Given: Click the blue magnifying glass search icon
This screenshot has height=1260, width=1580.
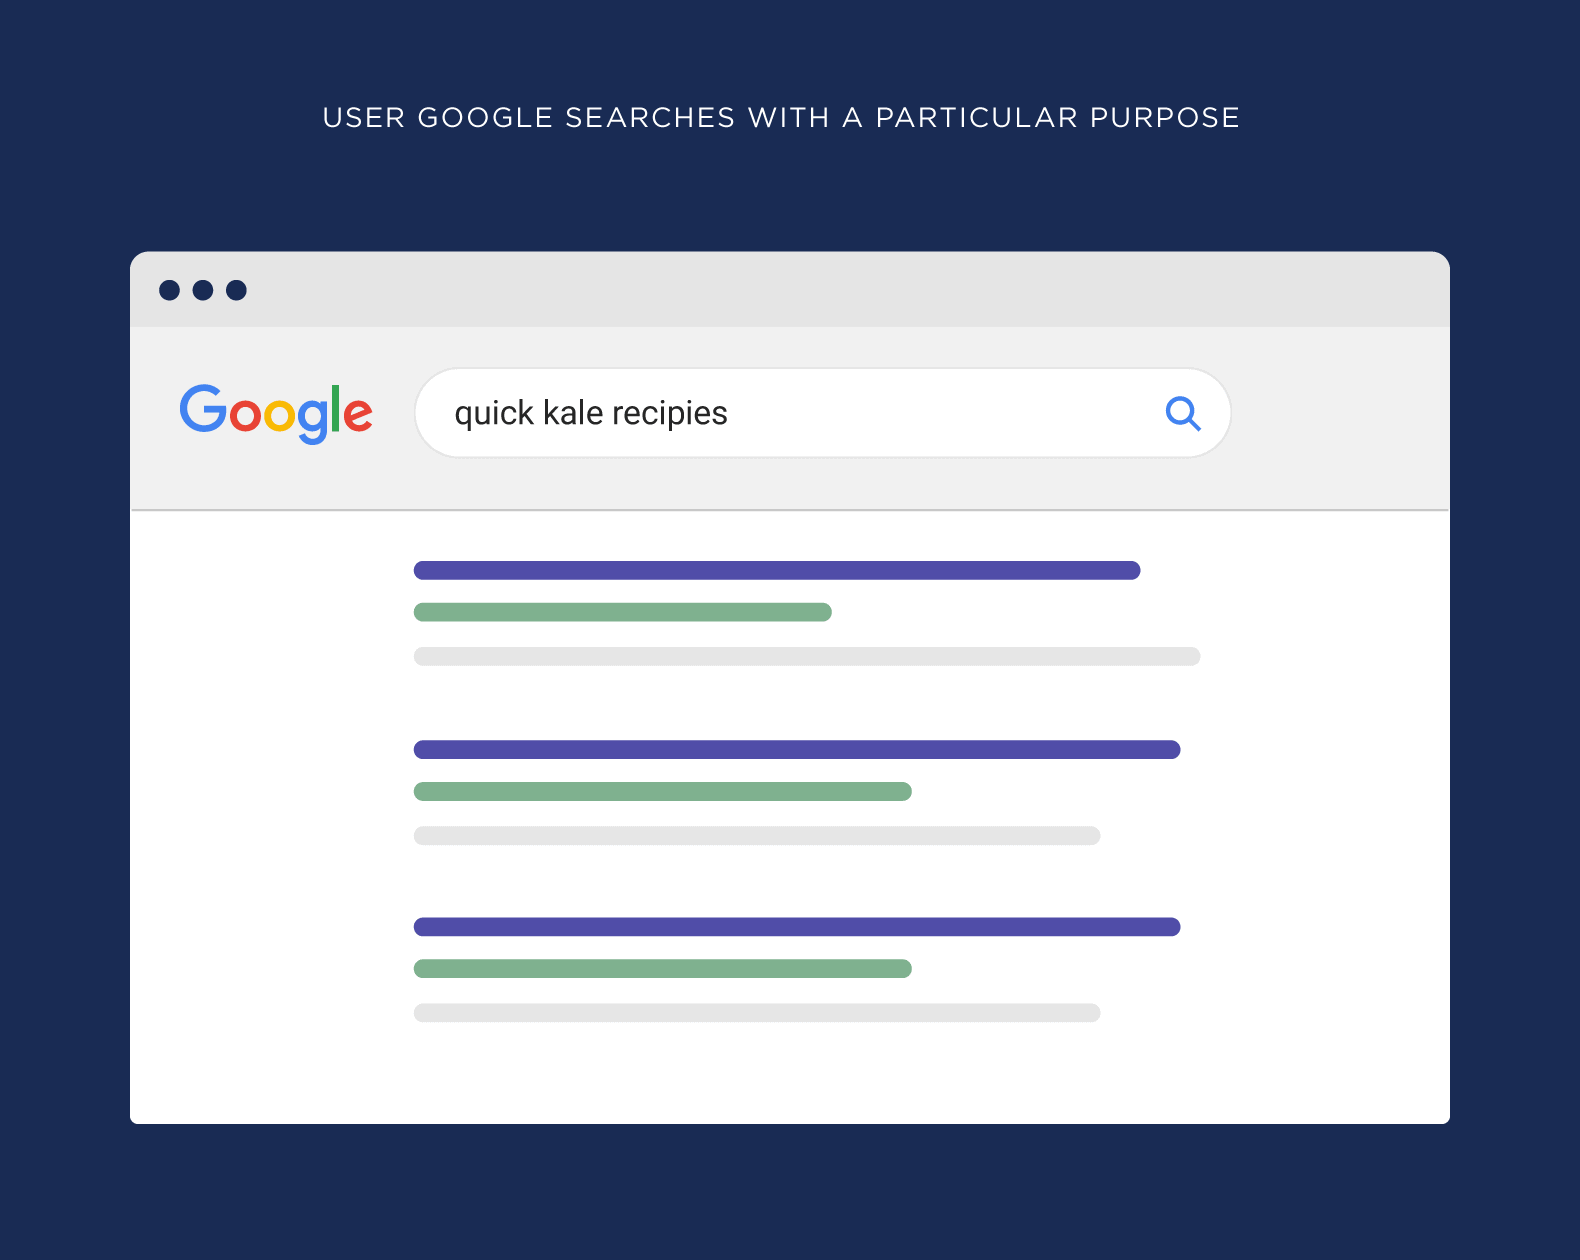Looking at the screenshot, I should point(1183,413).
